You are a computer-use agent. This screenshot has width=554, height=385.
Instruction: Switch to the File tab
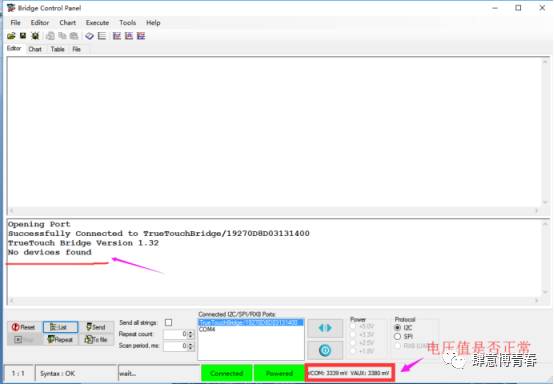pos(76,49)
